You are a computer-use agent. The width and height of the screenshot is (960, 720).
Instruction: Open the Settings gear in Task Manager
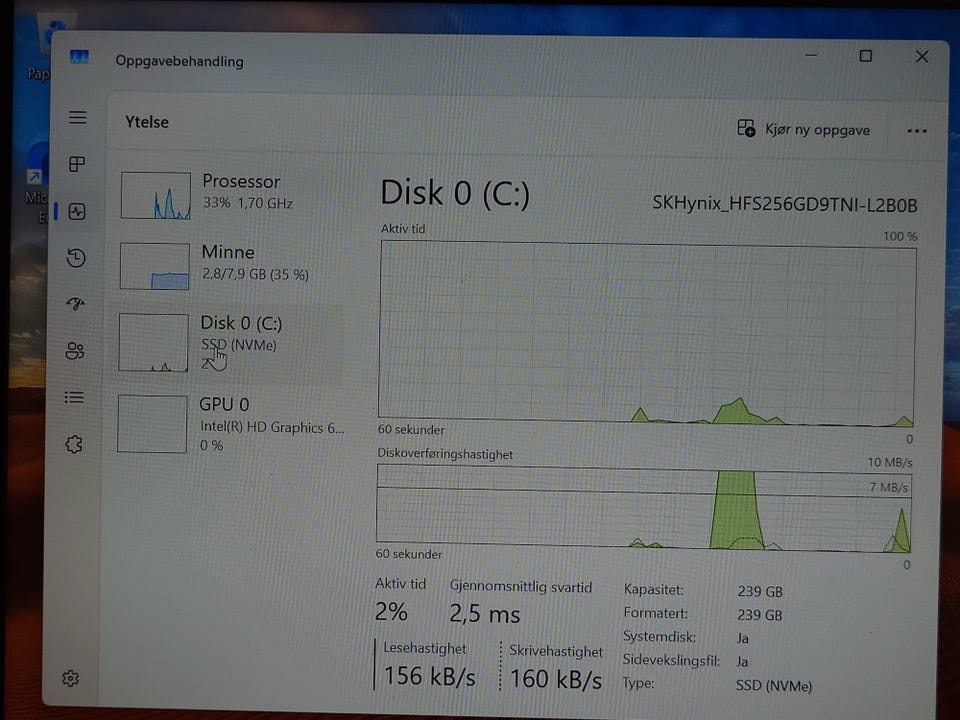click(70, 678)
